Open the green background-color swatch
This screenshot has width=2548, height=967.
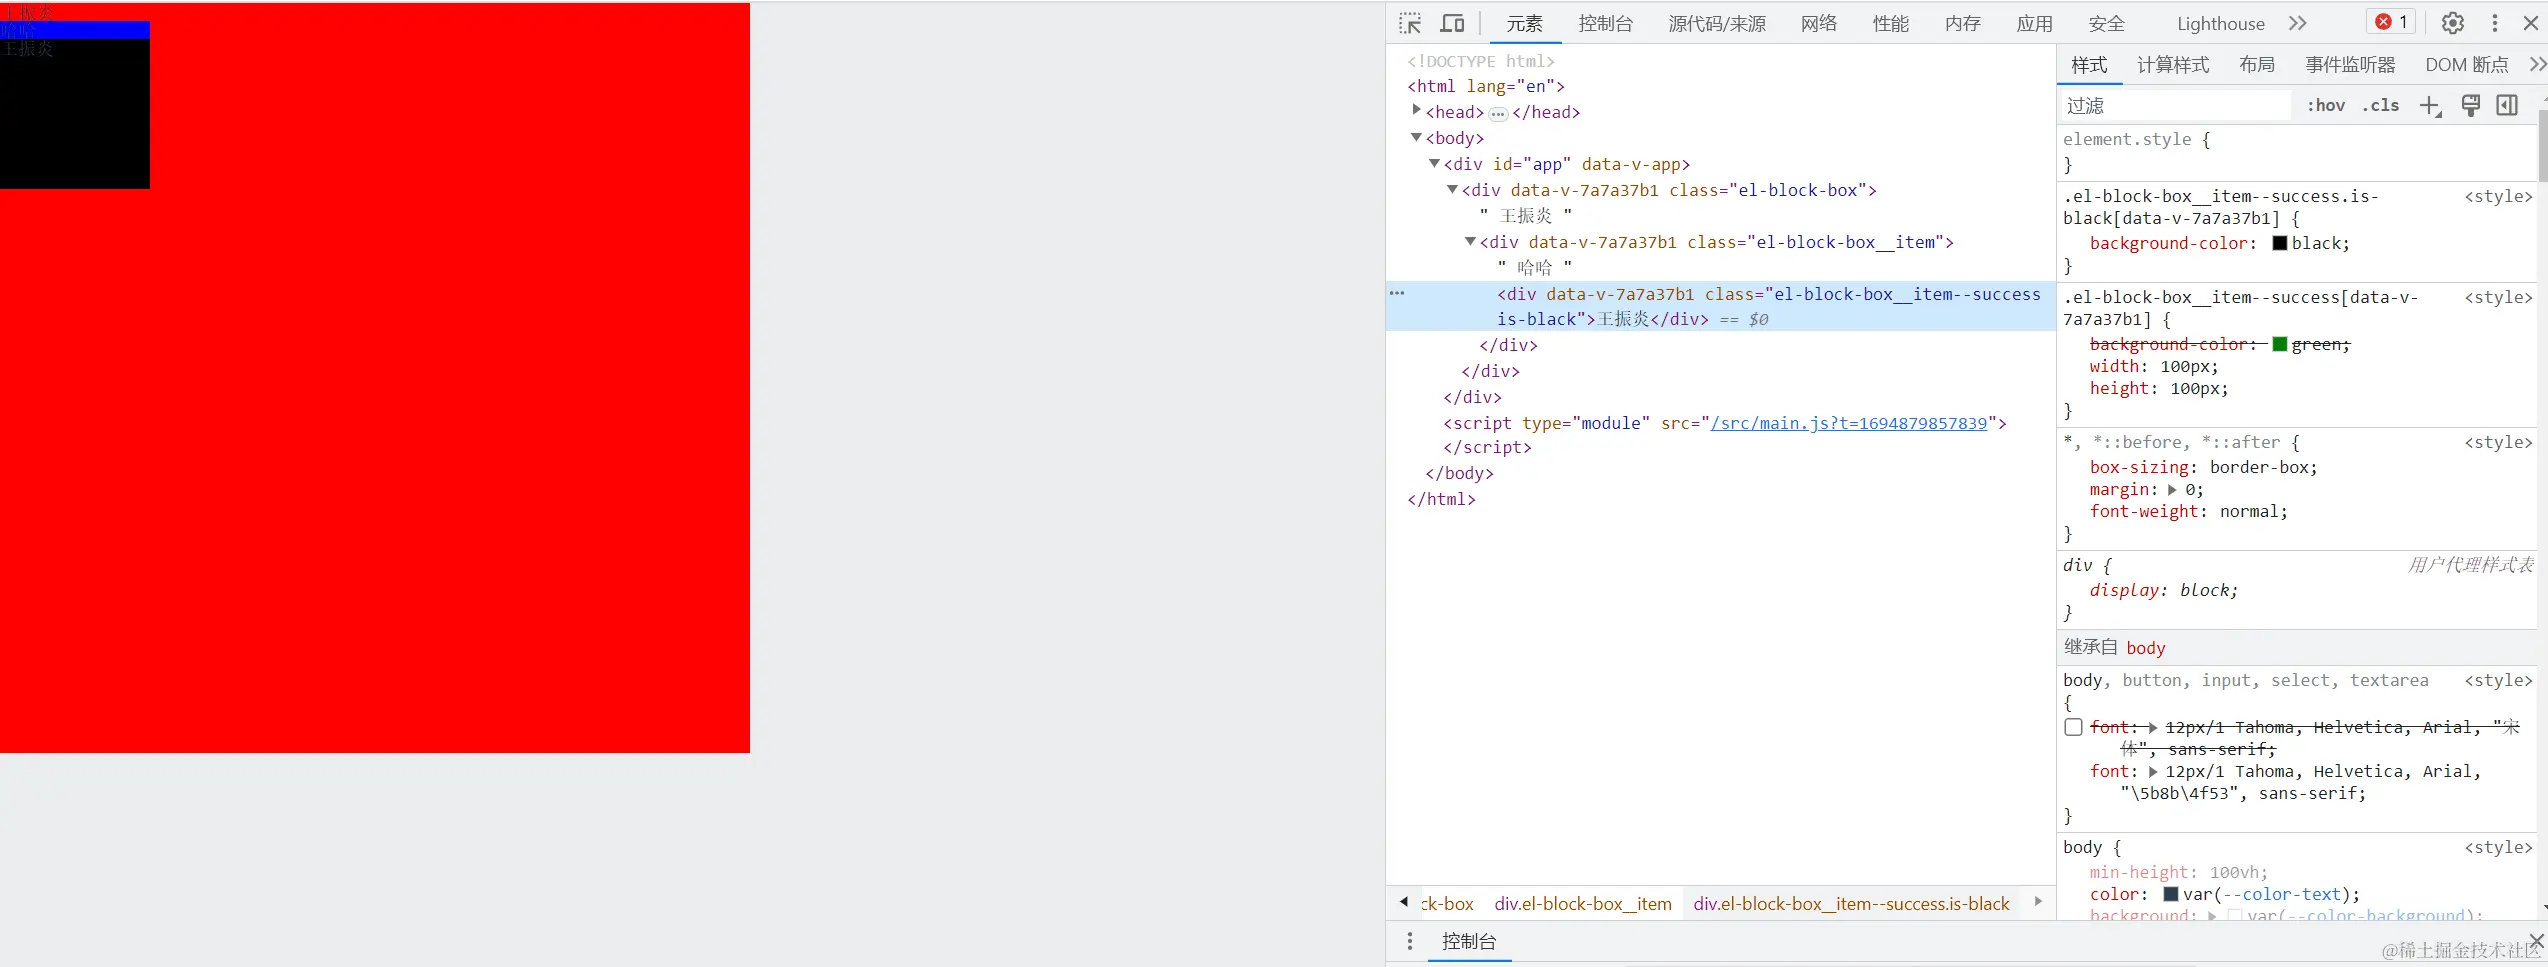2280,344
